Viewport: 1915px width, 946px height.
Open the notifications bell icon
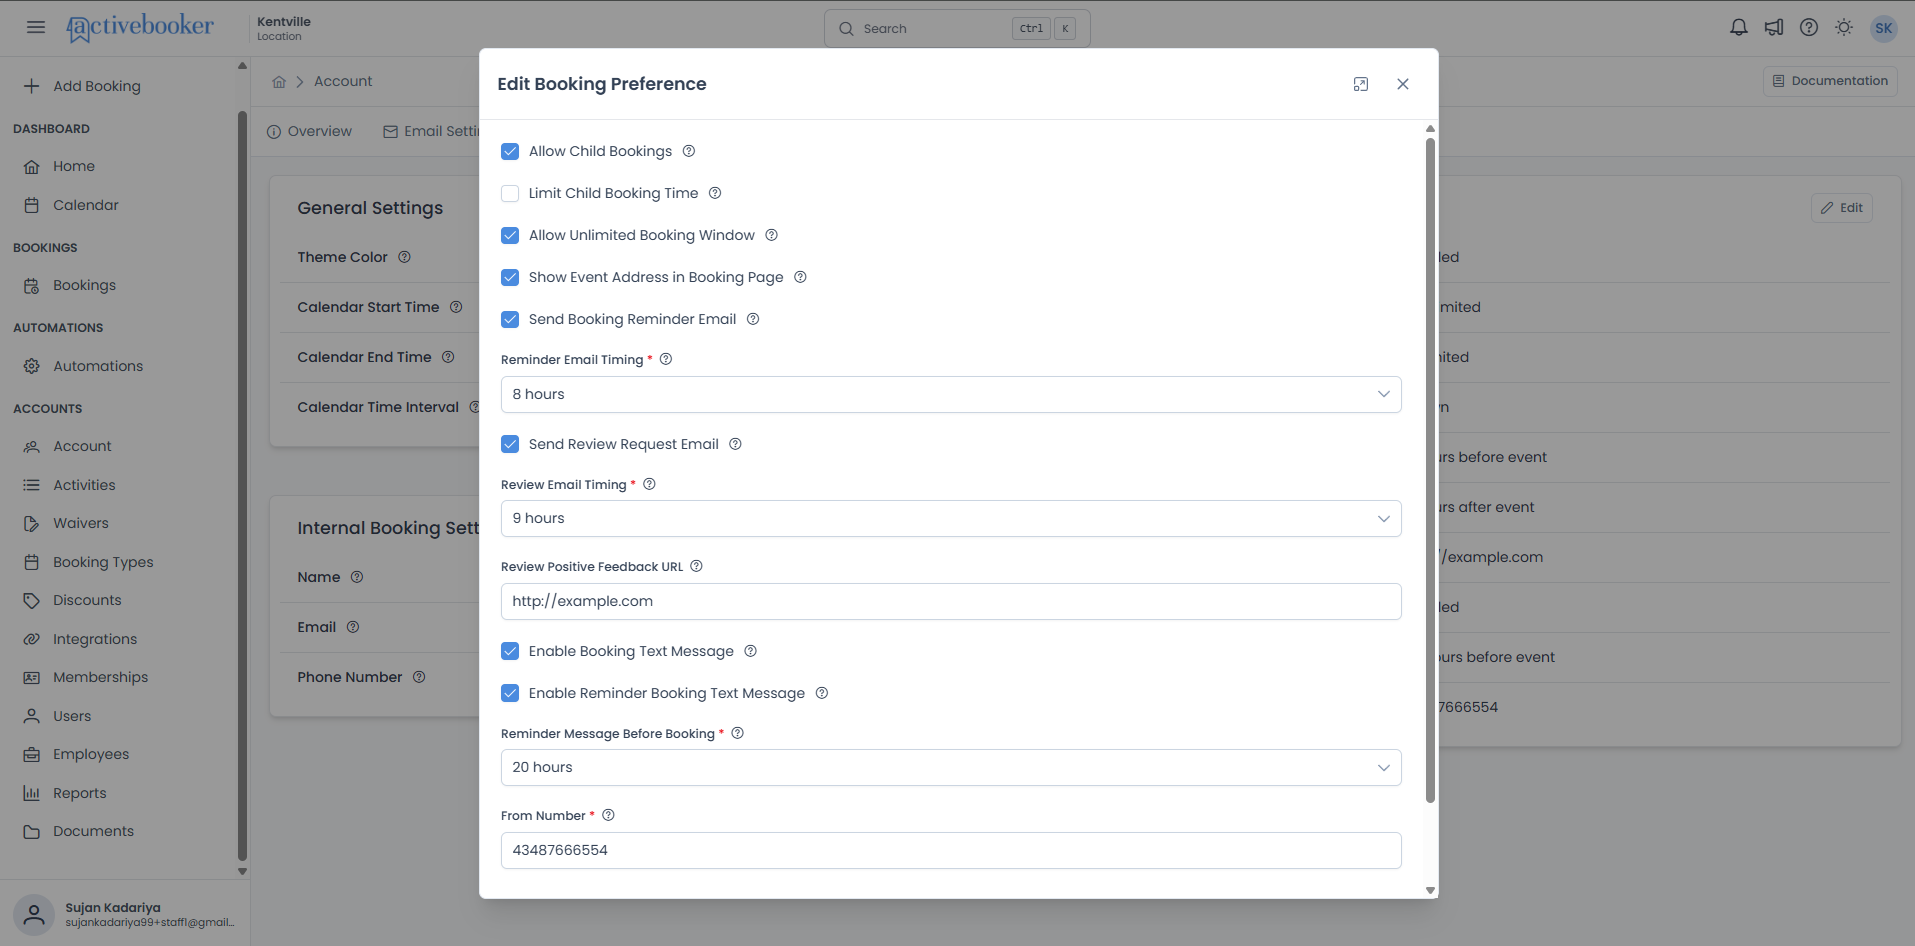(1739, 28)
